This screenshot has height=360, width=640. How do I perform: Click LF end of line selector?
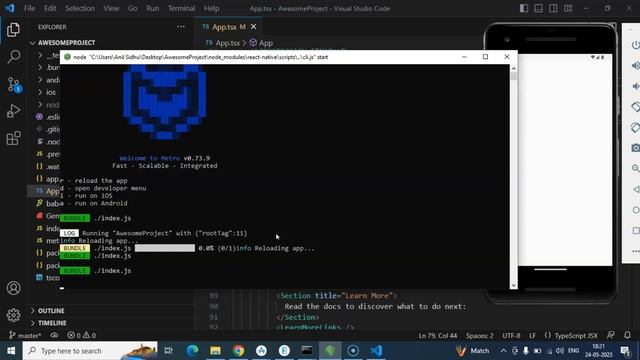pyautogui.click(x=533, y=336)
